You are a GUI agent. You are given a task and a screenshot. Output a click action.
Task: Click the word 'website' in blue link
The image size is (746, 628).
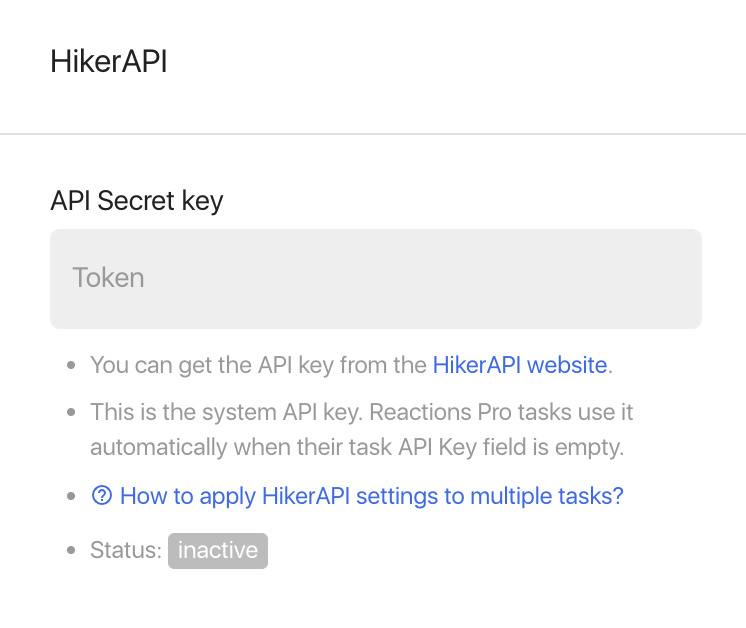(567, 365)
